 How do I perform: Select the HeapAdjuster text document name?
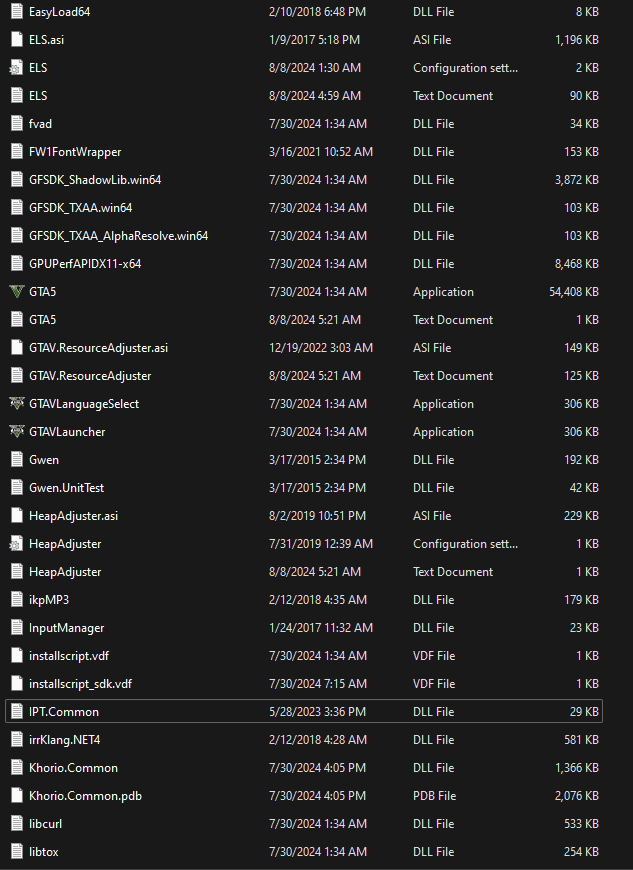coord(65,572)
